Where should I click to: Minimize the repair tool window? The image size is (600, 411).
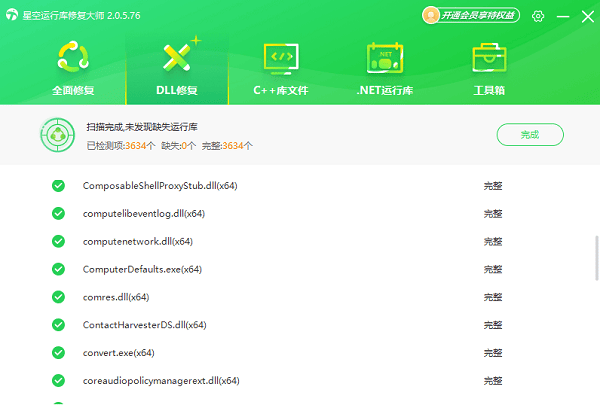click(x=563, y=16)
